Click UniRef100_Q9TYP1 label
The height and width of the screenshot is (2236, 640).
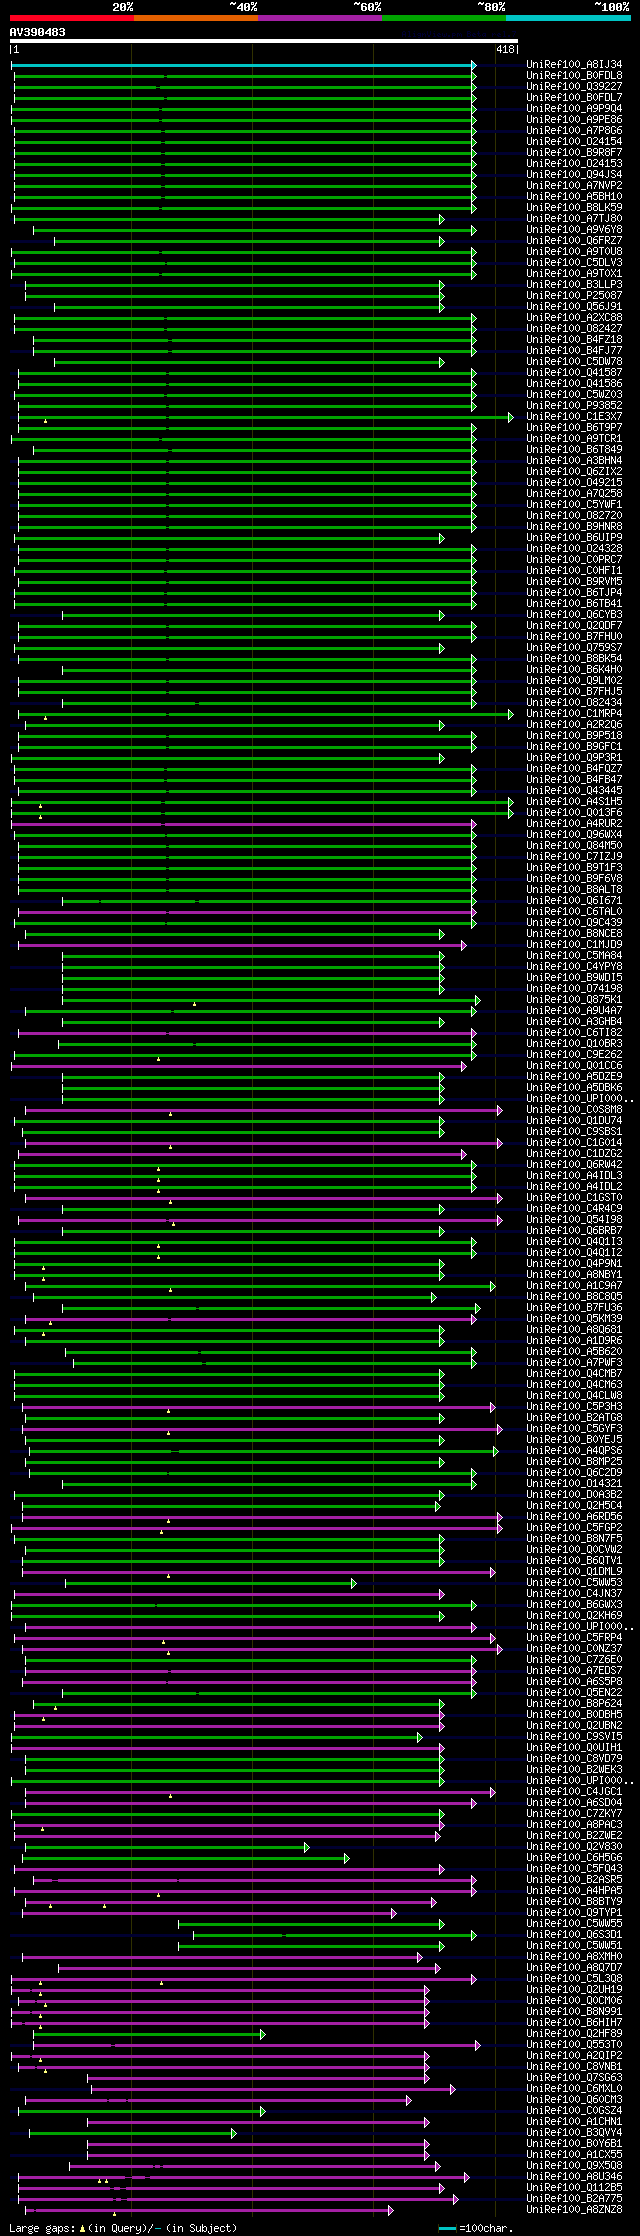pos(574,1912)
